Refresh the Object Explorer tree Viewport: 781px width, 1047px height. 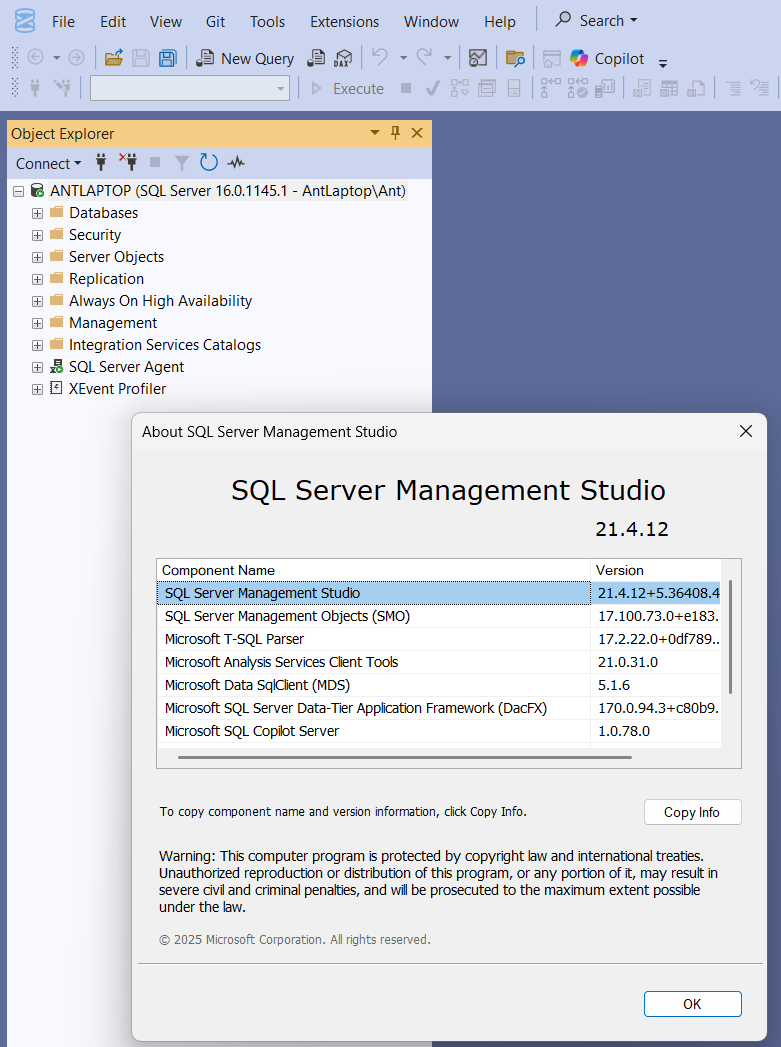click(x=209, y=163)
